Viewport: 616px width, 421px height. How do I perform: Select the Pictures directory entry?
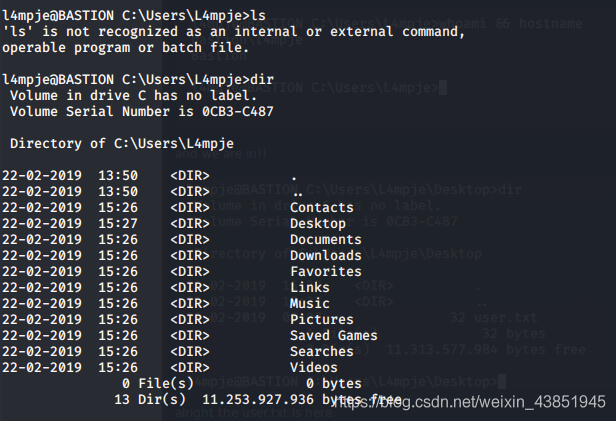[322, 320]
